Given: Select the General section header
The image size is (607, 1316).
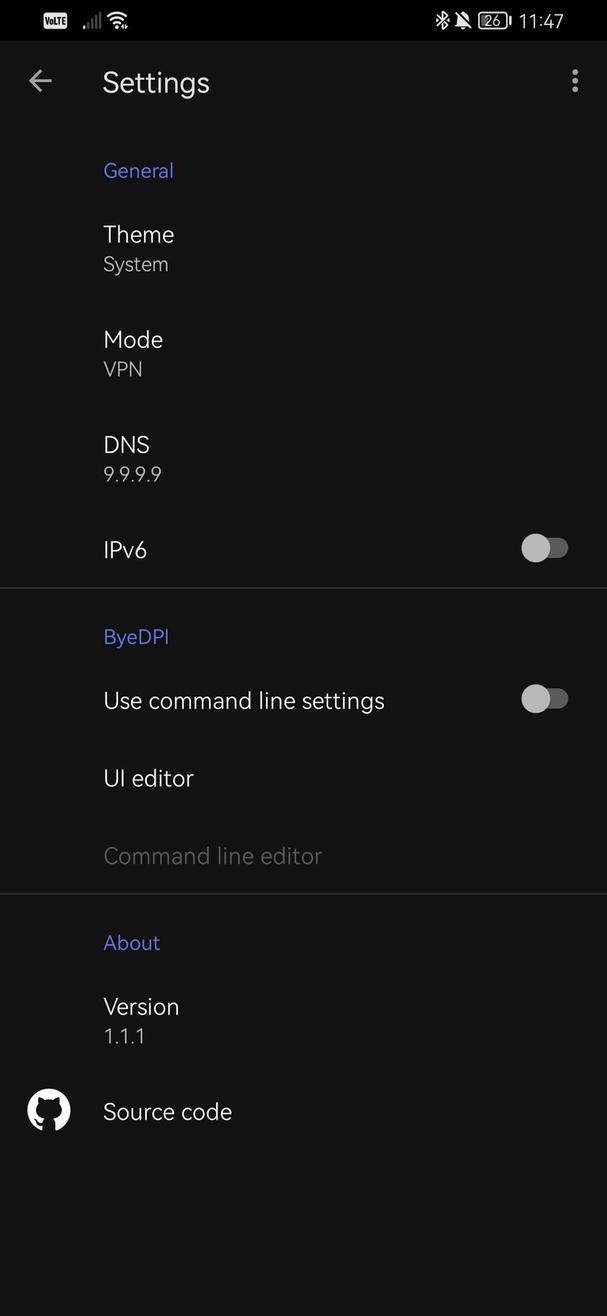Looking at the screenshot, I should (138, 170).
